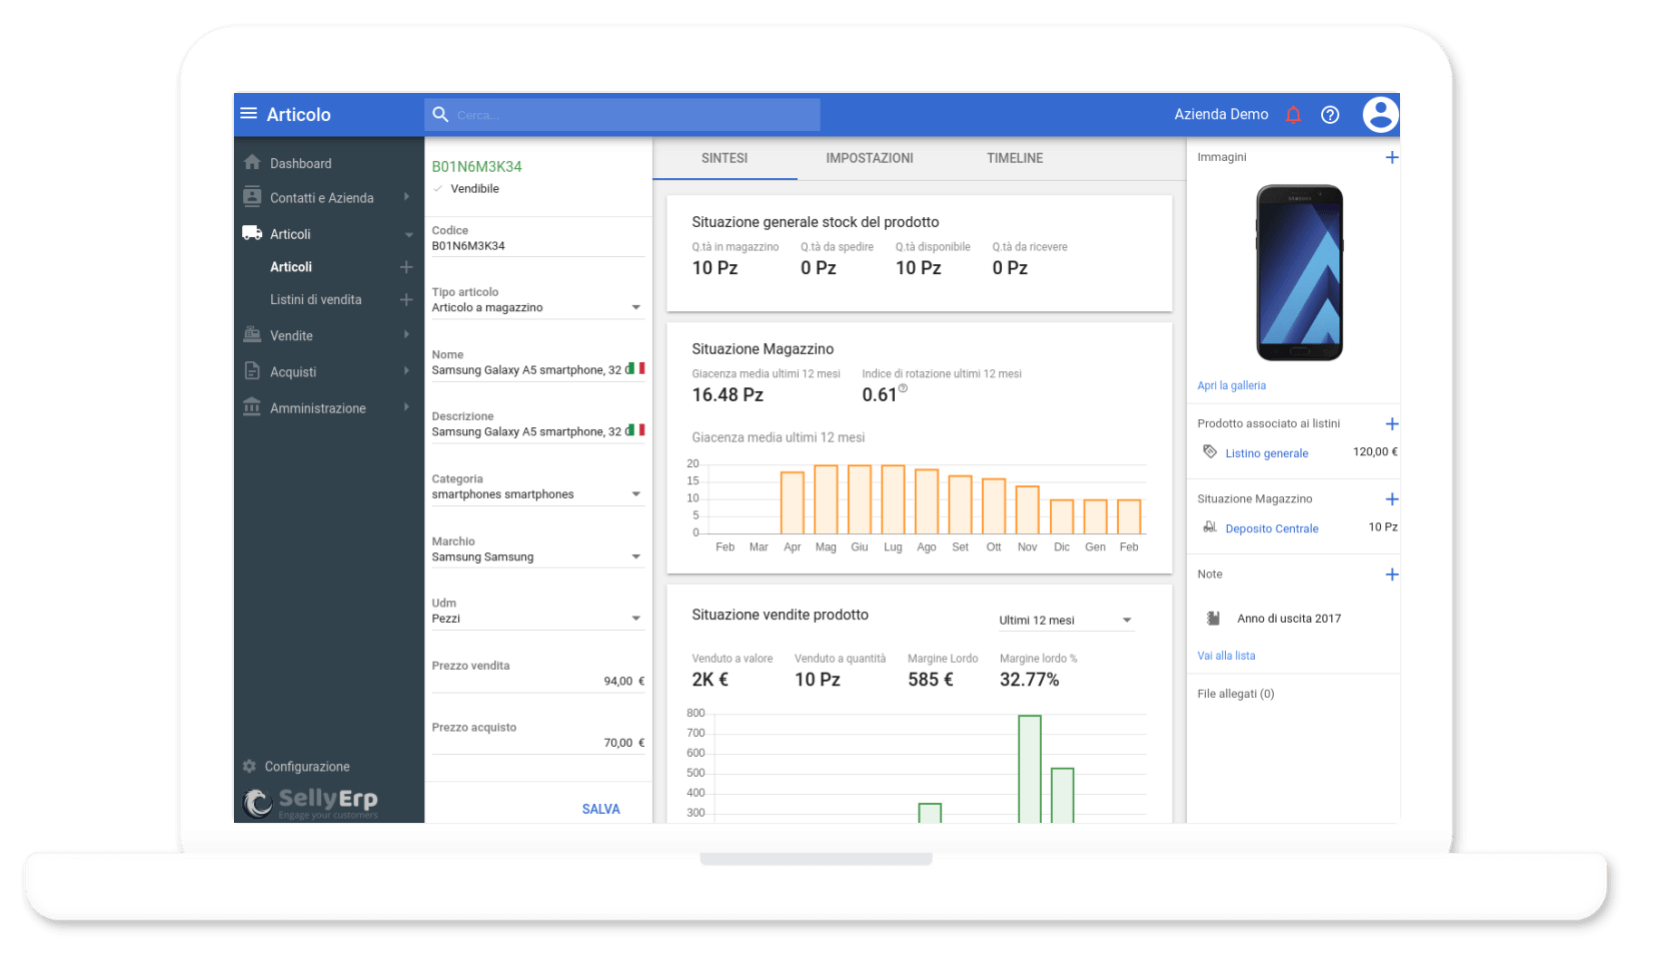Screen dimensions: 1680x971
Task: Click the SALVA button
Action: pyautogui.click(x=601, y=809)
